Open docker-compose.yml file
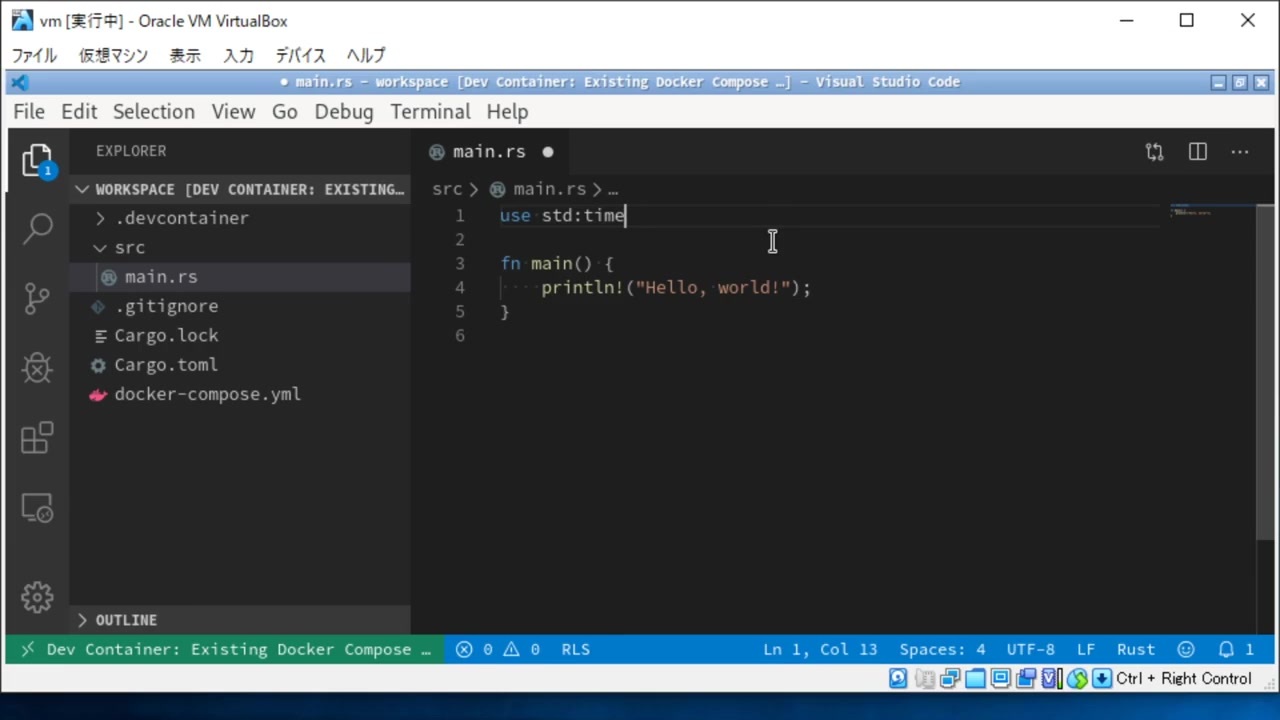The height and width of the screenshot is (720, 1280). coord(240,394)
